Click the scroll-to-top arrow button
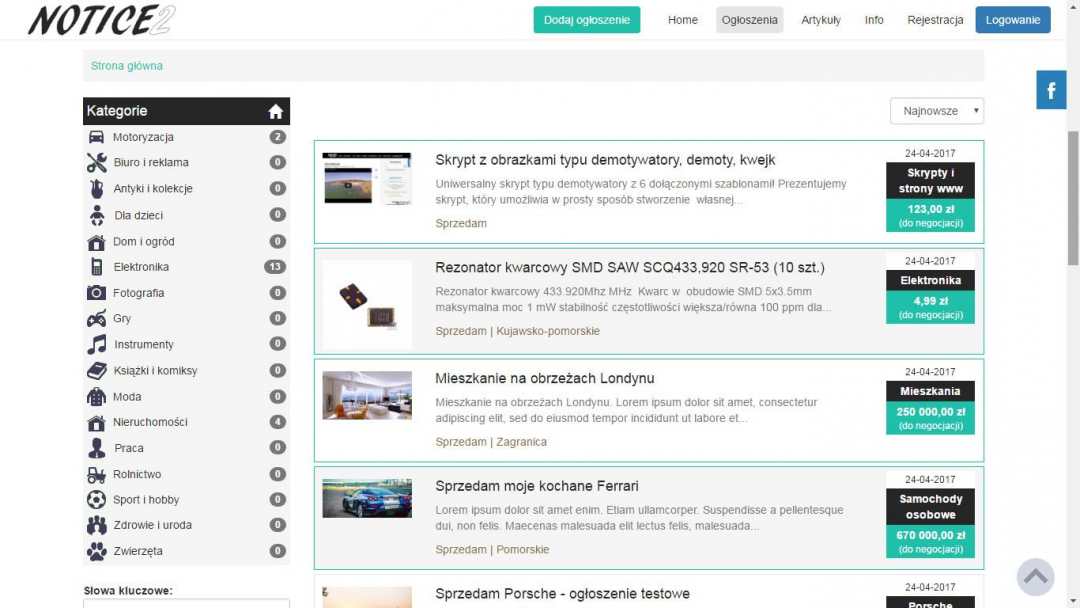Image resolution: width=1080 pixels, height=608 pixels. click(1035, 577)
